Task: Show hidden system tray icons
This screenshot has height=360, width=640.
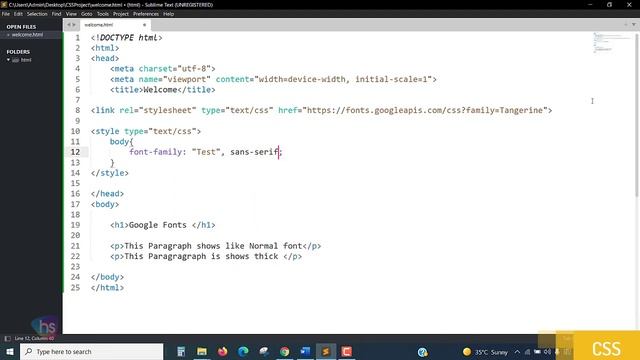Action: pos(517,352)
